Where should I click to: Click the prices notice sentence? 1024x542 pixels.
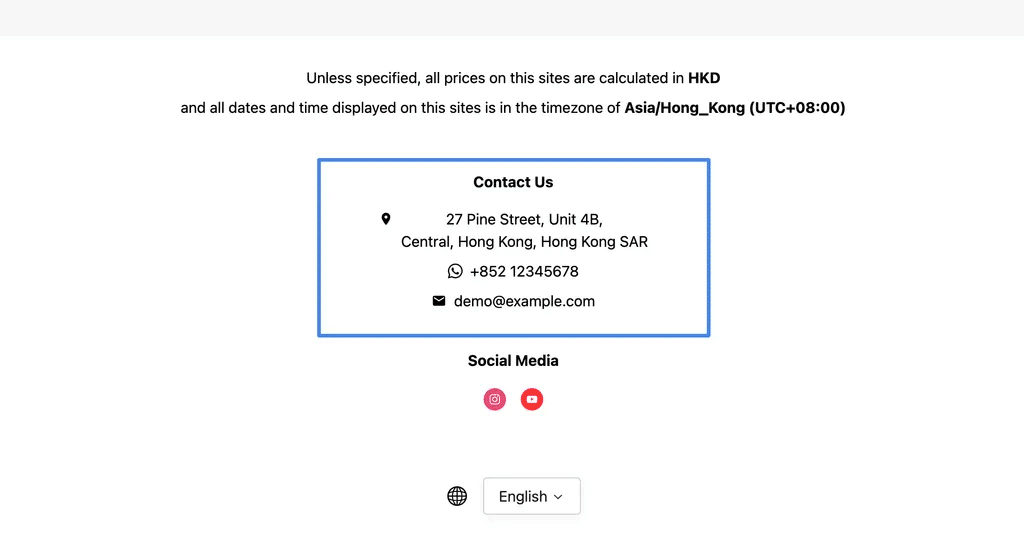click(513, 78)
